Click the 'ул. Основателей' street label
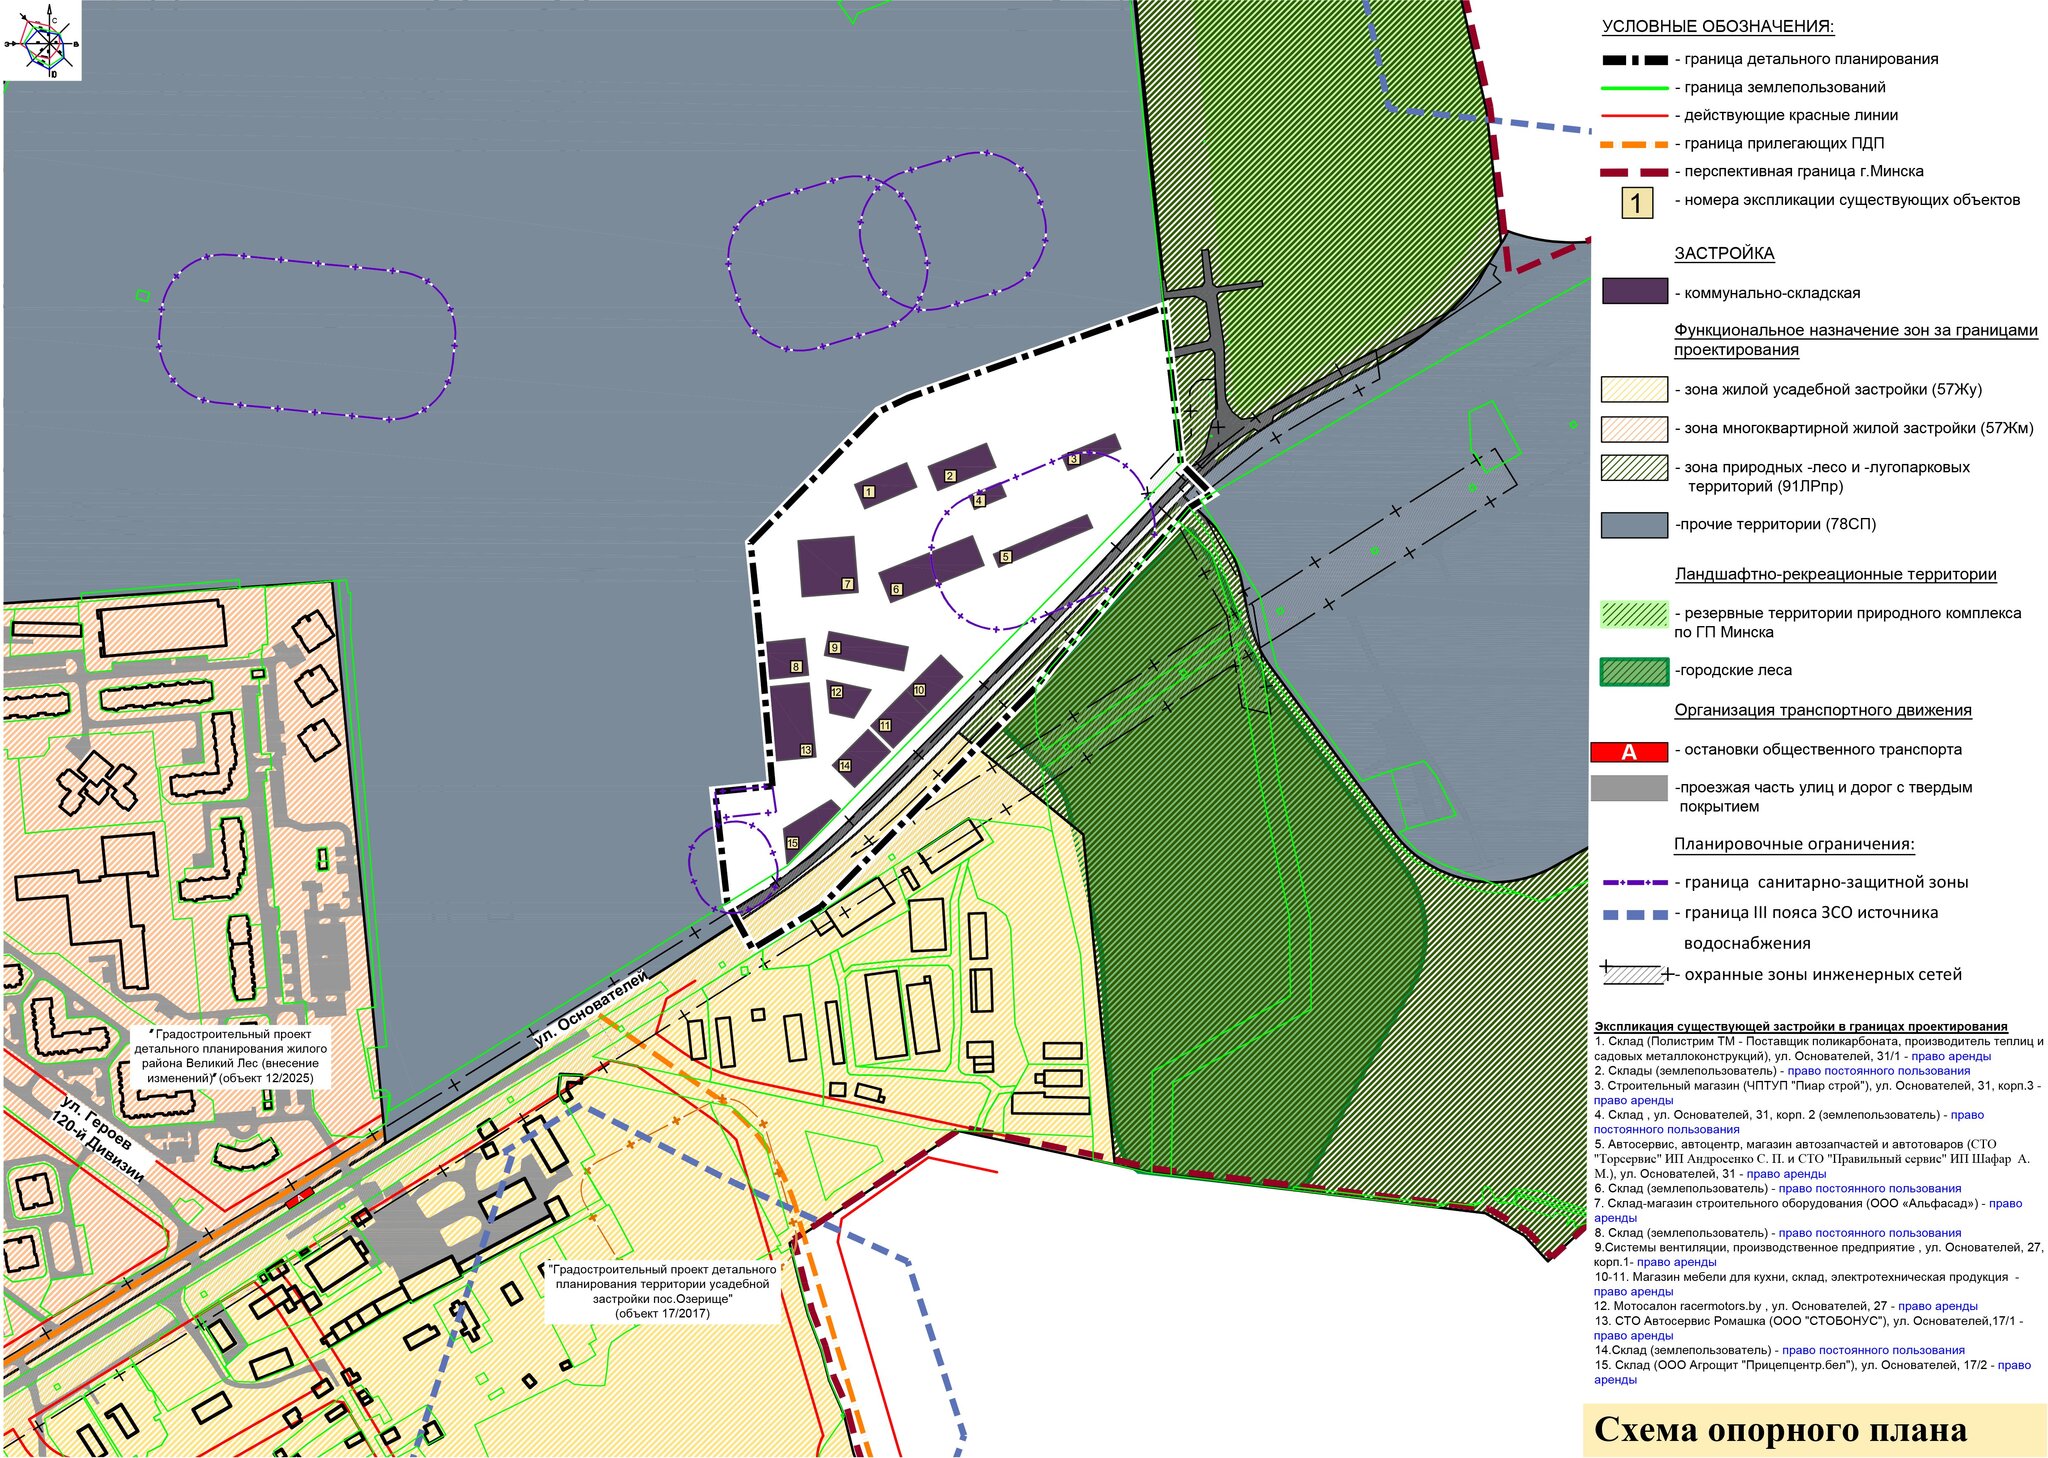The height and width of the screenshot is (1458, 2048). [591, 1008]
